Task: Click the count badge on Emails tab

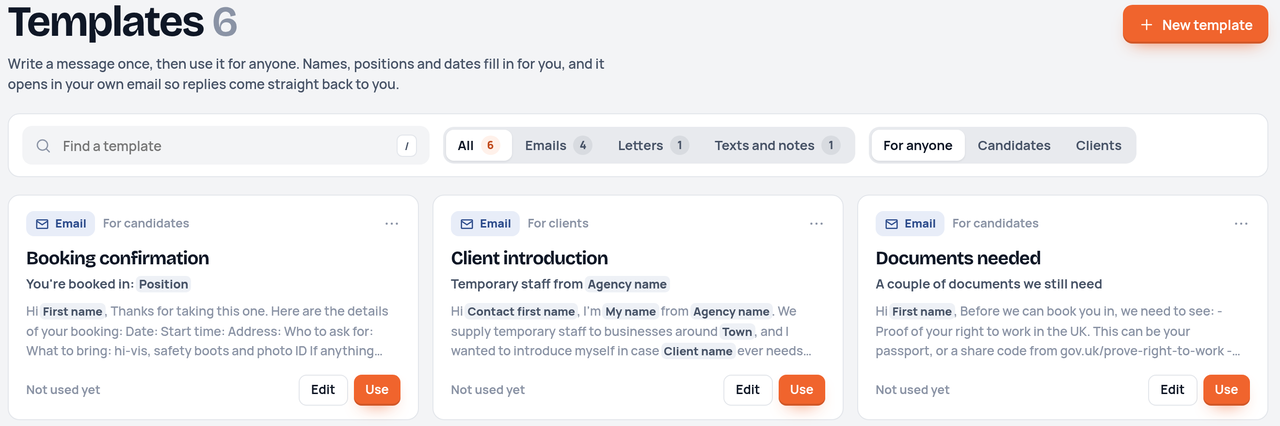Action: pos(582,146)
